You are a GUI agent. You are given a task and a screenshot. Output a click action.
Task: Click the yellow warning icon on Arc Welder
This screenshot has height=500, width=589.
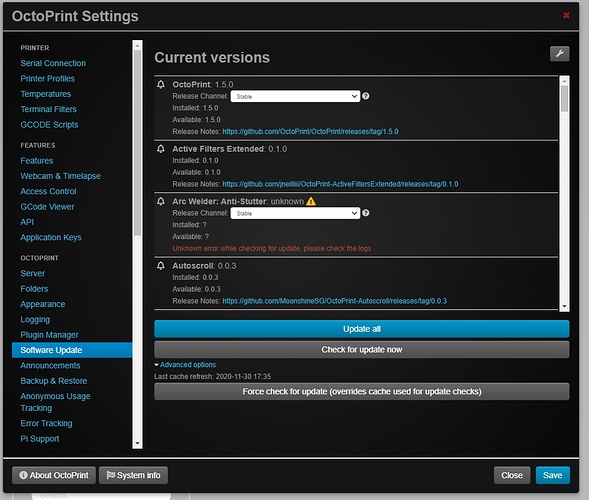(x=311, y=201)
